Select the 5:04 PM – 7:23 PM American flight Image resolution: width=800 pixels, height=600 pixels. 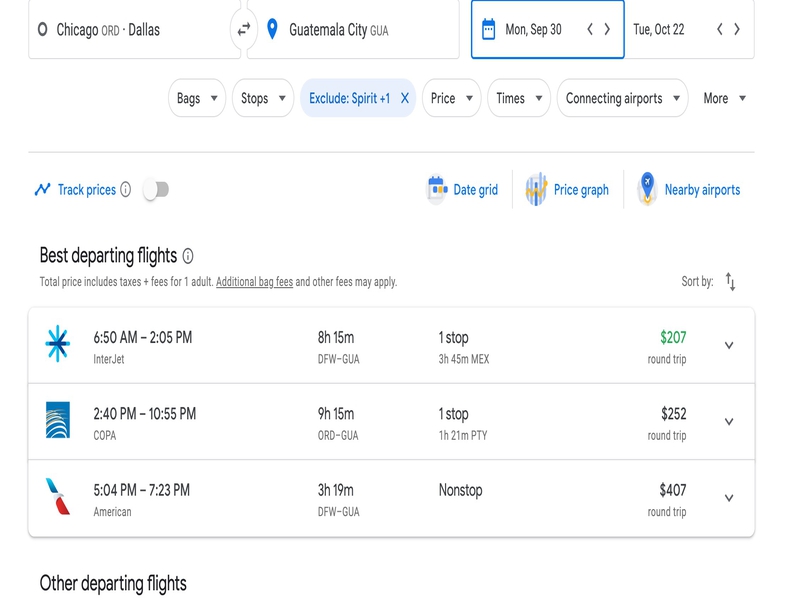(x=391, y=498)
